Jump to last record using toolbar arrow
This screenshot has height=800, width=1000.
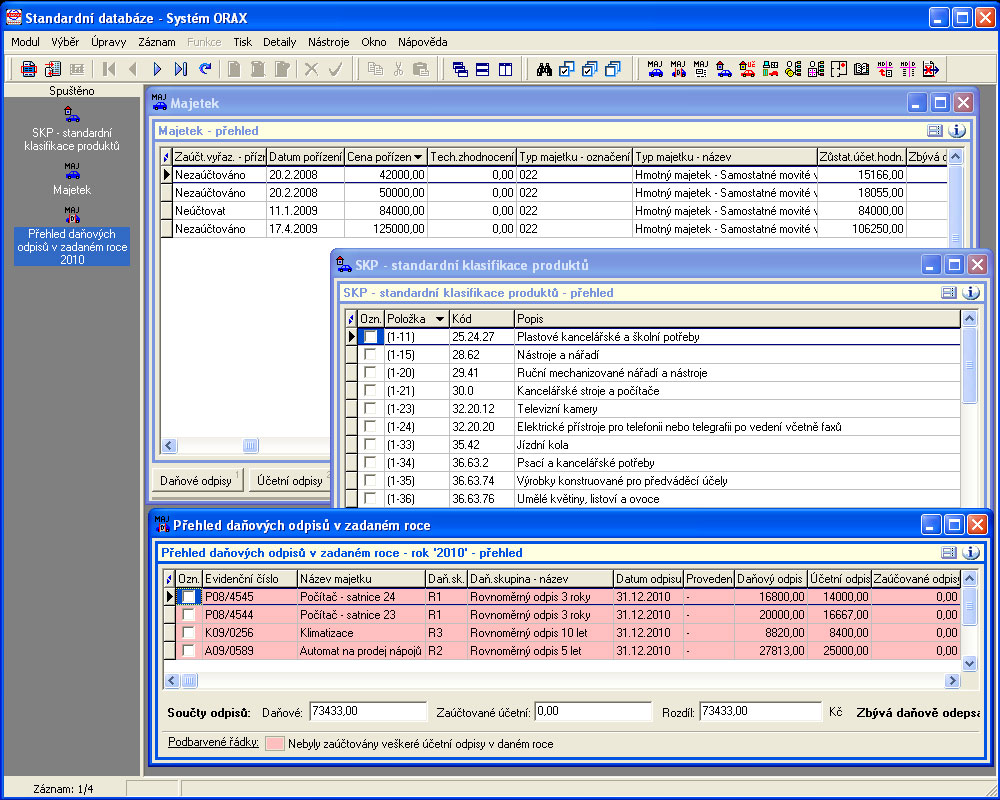tap(181, 69)
